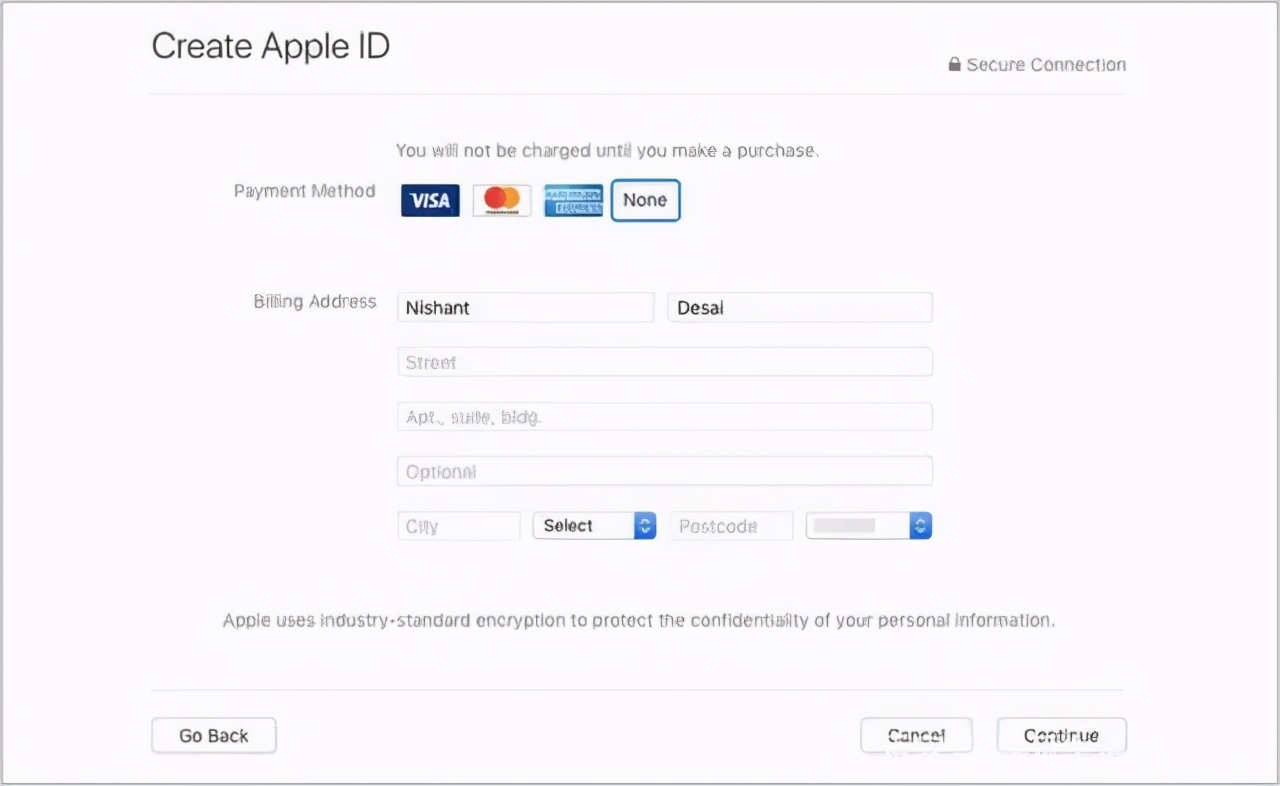The height and width of the screenshot is (786, 1280).
Task: Click the Street address input field
Action: click(x=664, y=362)
